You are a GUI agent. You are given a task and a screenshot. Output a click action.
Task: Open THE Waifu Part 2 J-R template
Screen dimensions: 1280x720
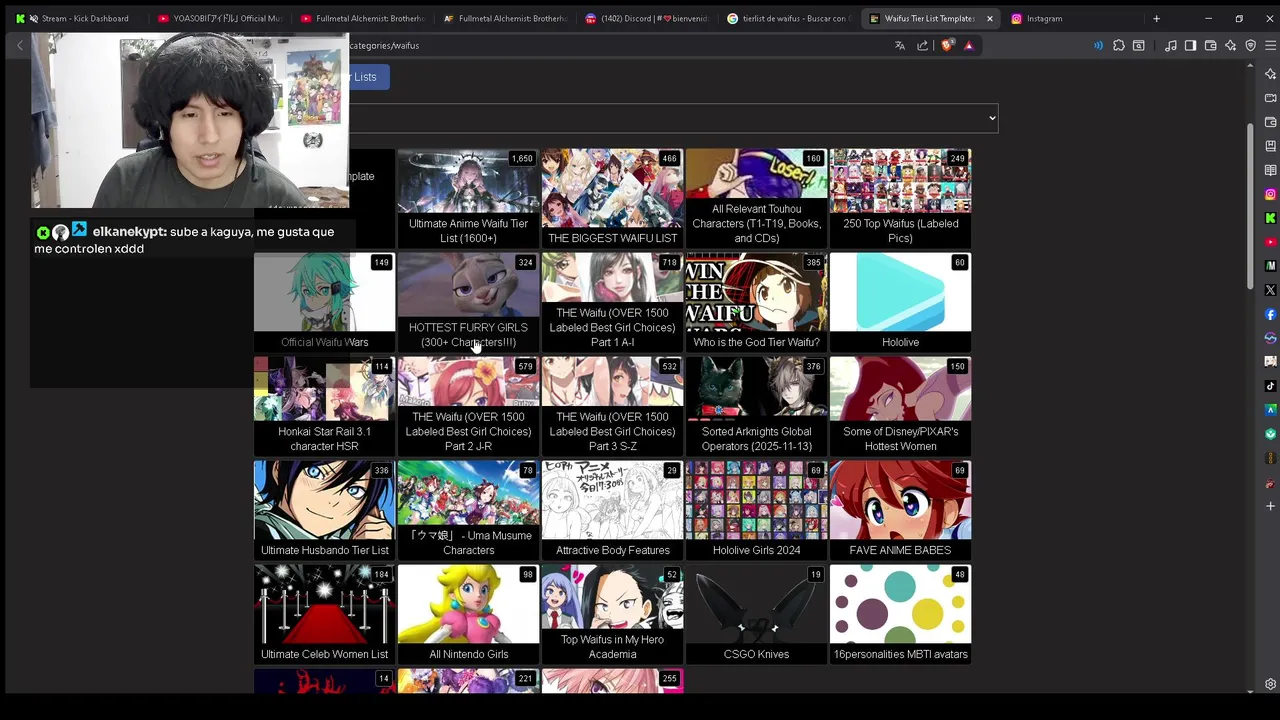tap(468, 406)
